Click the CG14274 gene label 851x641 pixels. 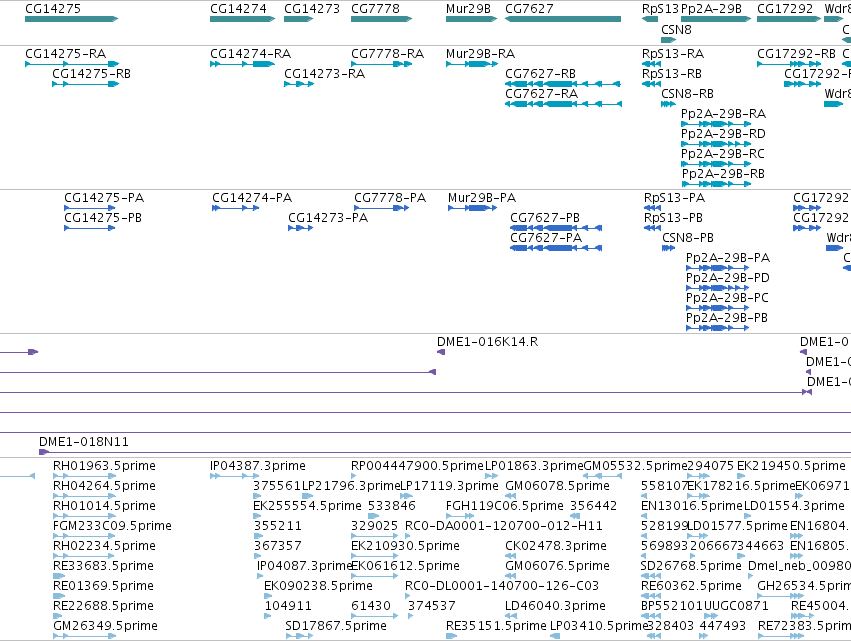pos(238,9)
